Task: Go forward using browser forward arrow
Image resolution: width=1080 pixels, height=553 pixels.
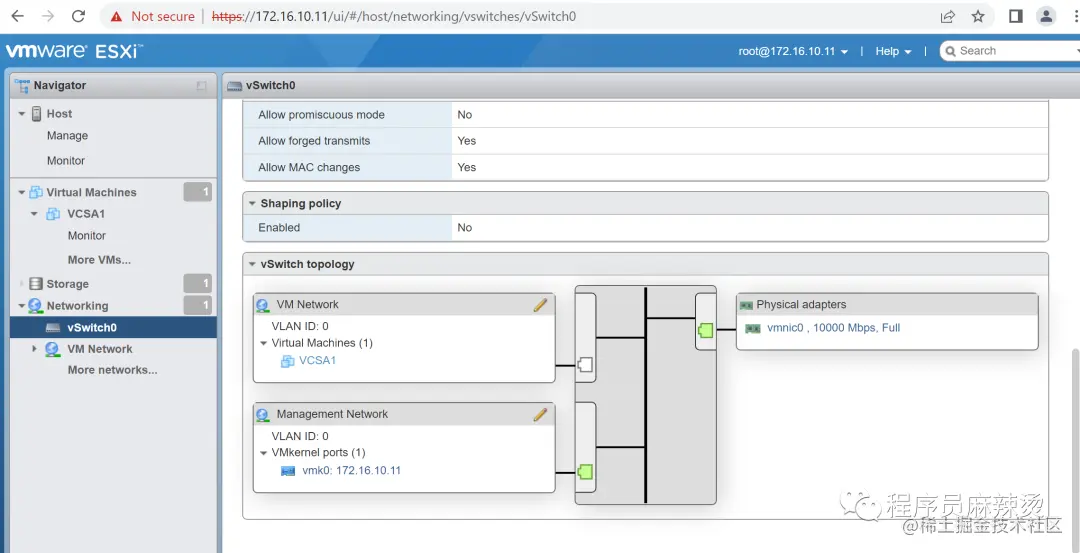Action: pyautogui.click(x=48, y=16)
